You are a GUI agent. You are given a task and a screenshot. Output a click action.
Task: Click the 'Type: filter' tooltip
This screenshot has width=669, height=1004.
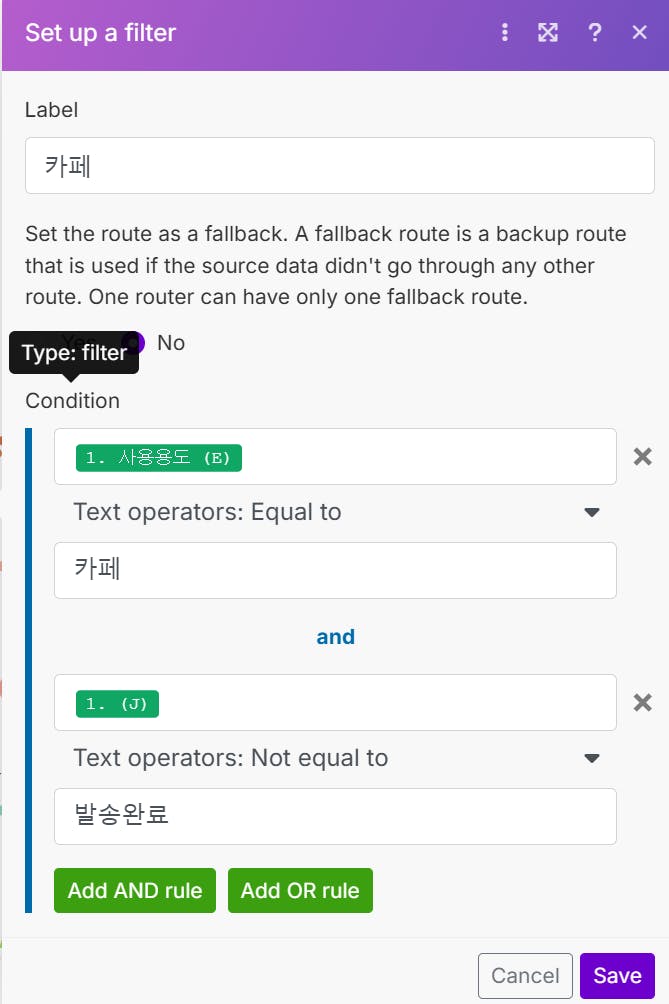(x=74, y=353)
